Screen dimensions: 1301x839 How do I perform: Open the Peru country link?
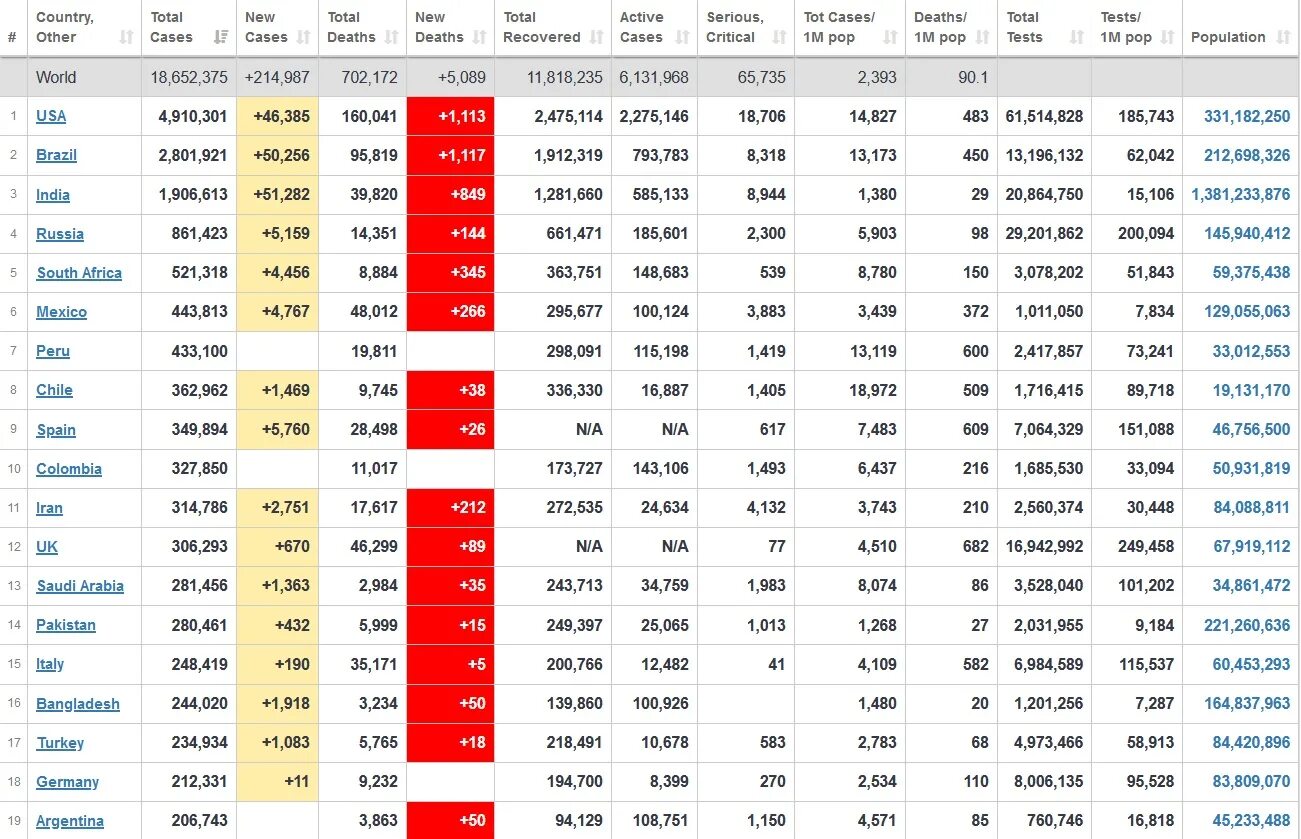[53, 351]
